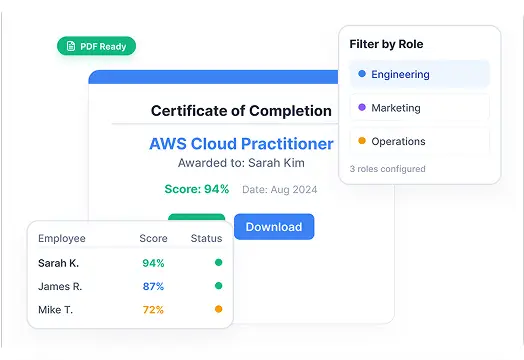Click the Status column header
This screenshot has height=360, width=524.
pyautogui.click(x=207, y=238)
